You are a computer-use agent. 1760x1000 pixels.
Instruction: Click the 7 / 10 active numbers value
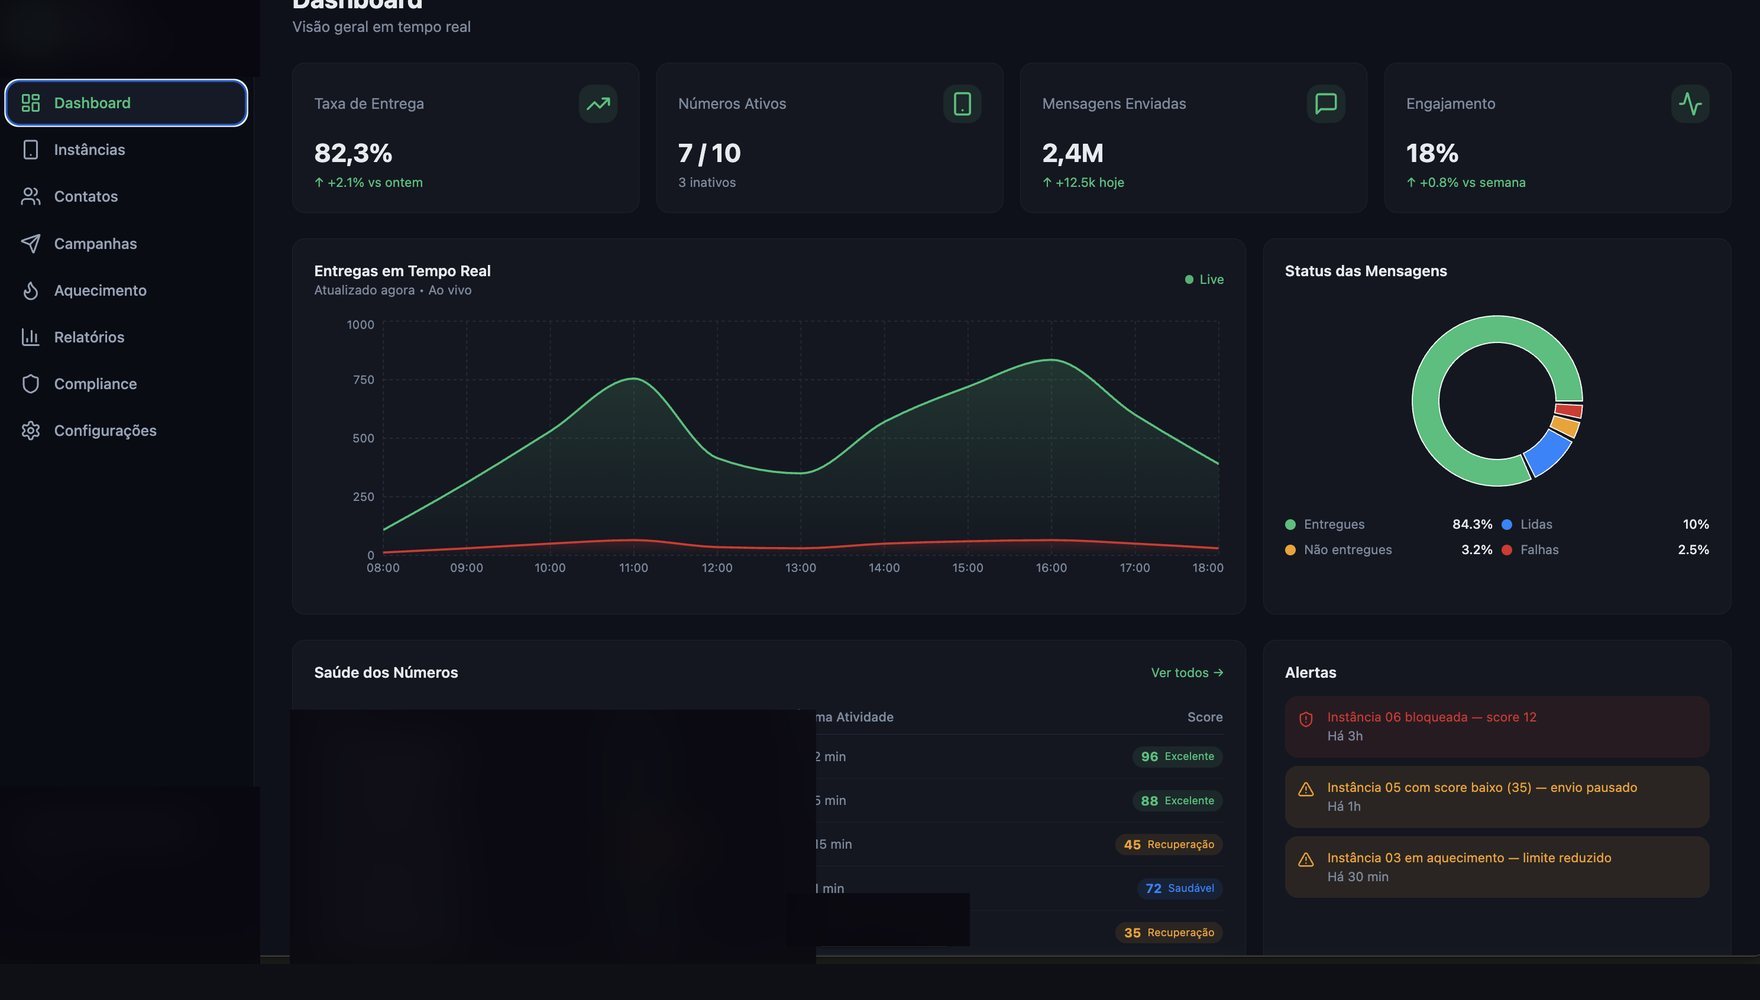point(709,153)
